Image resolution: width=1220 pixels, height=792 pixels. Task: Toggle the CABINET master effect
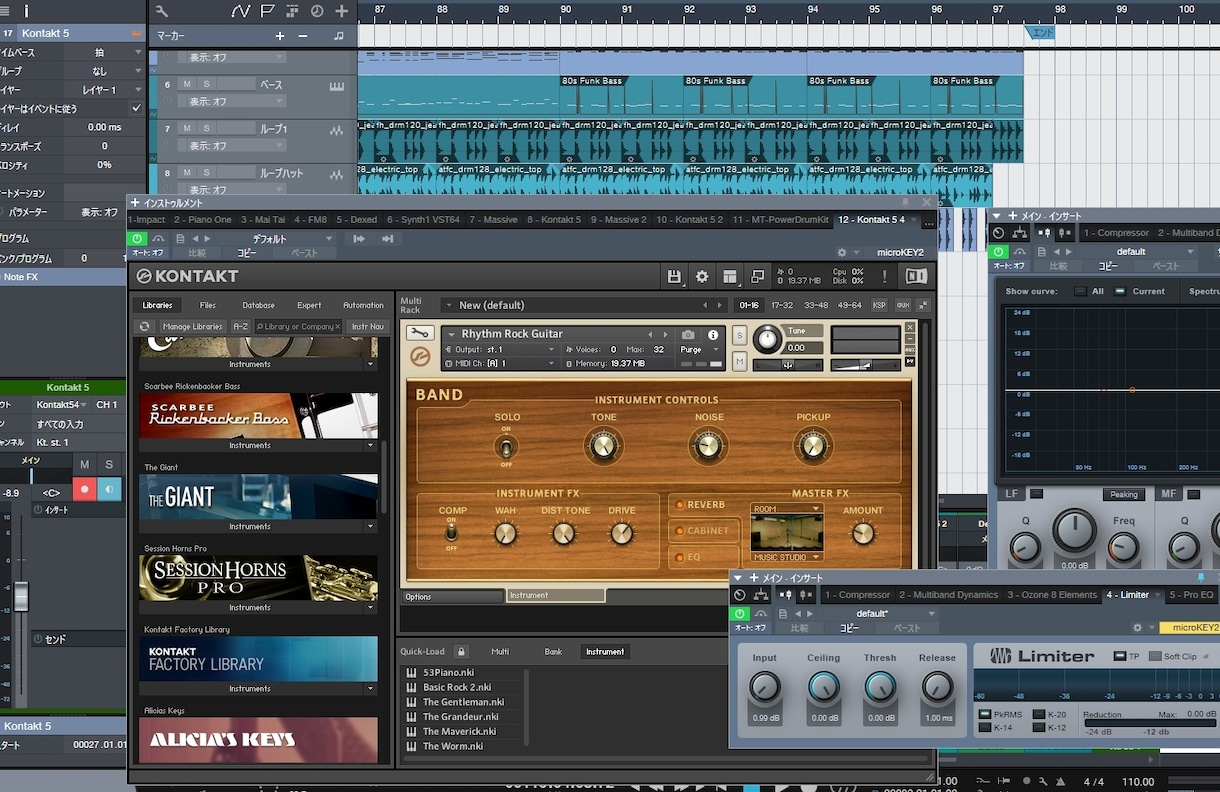coord(702,531)
